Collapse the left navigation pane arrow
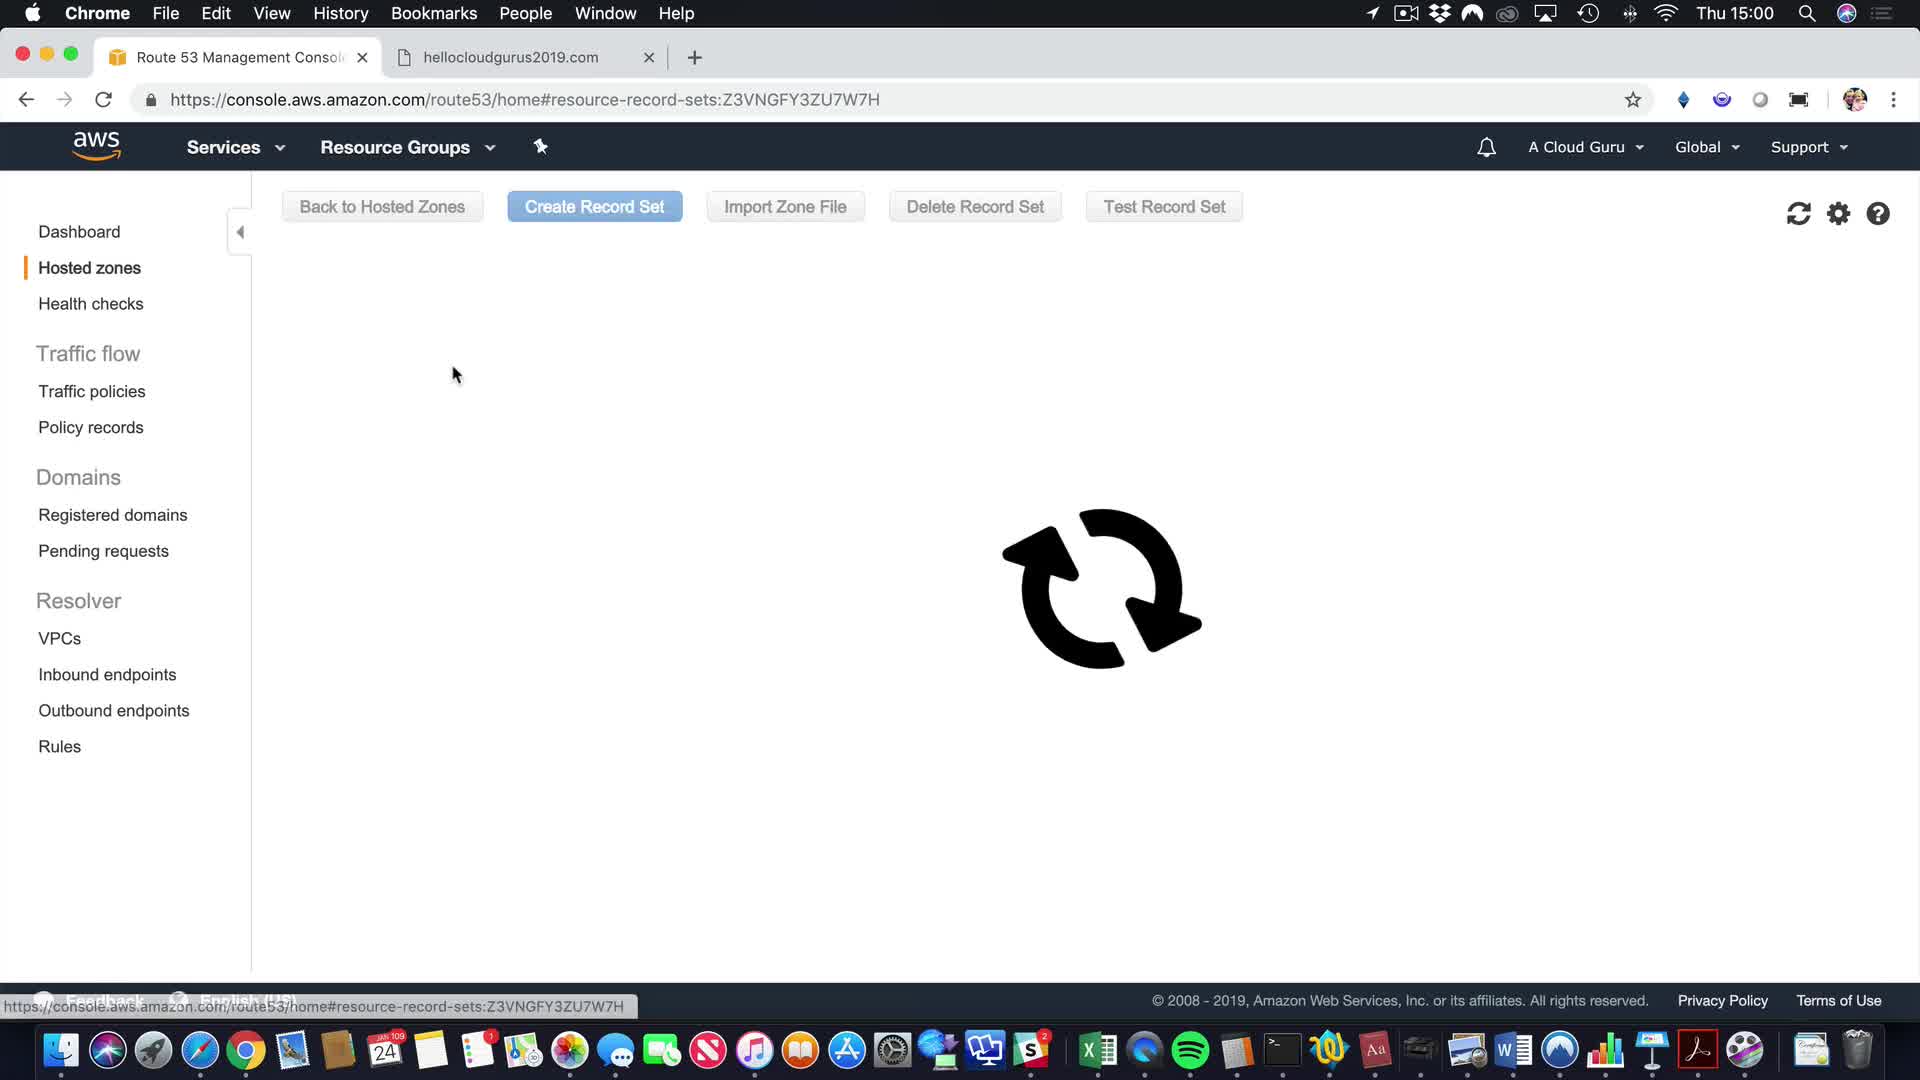The height and width of the screenshot is (1080, 1920). click(240, 232)
